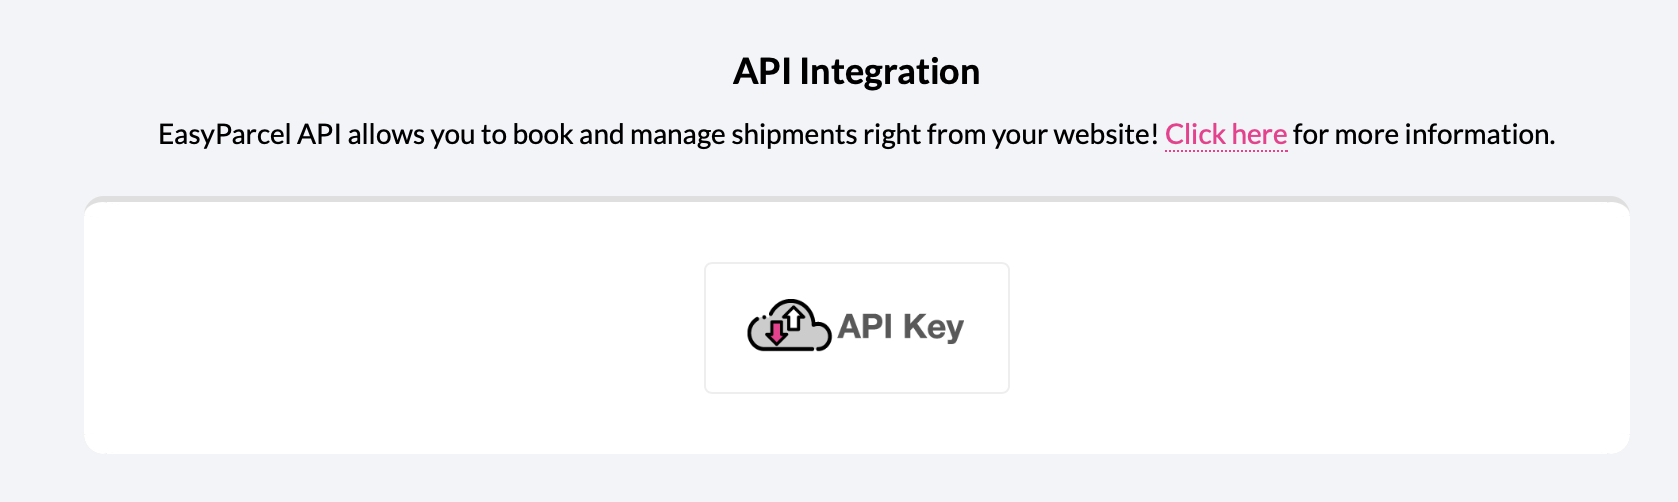Click the "API Integration" heading
This screenshot has height=502, width=1678.
[x=856, y=72]
